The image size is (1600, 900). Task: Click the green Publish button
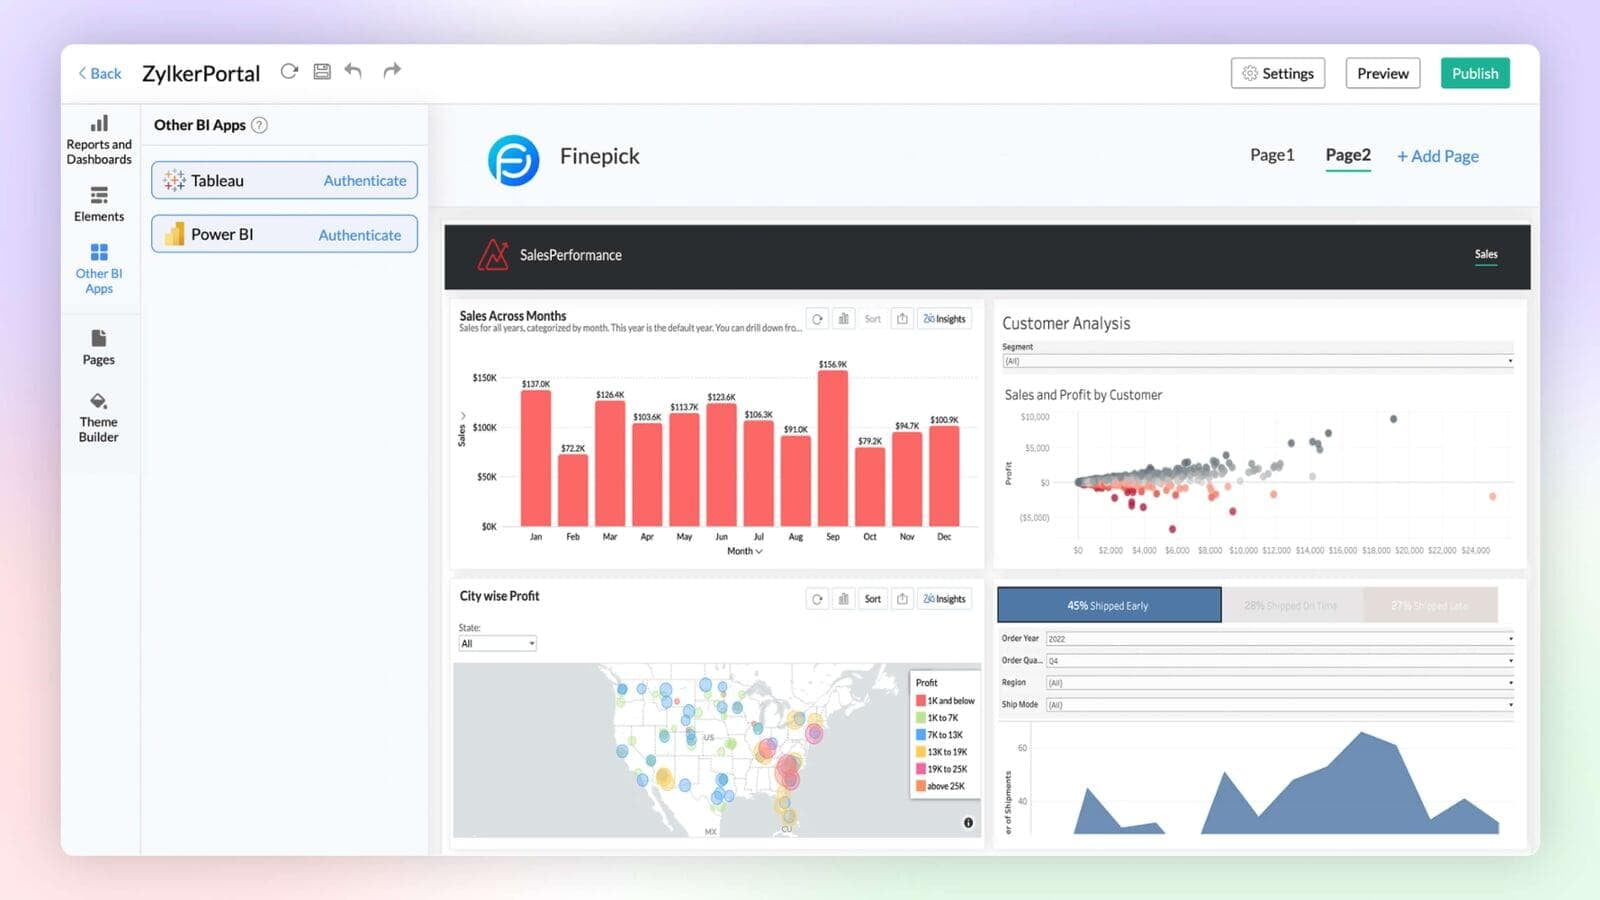[1475, 73]
